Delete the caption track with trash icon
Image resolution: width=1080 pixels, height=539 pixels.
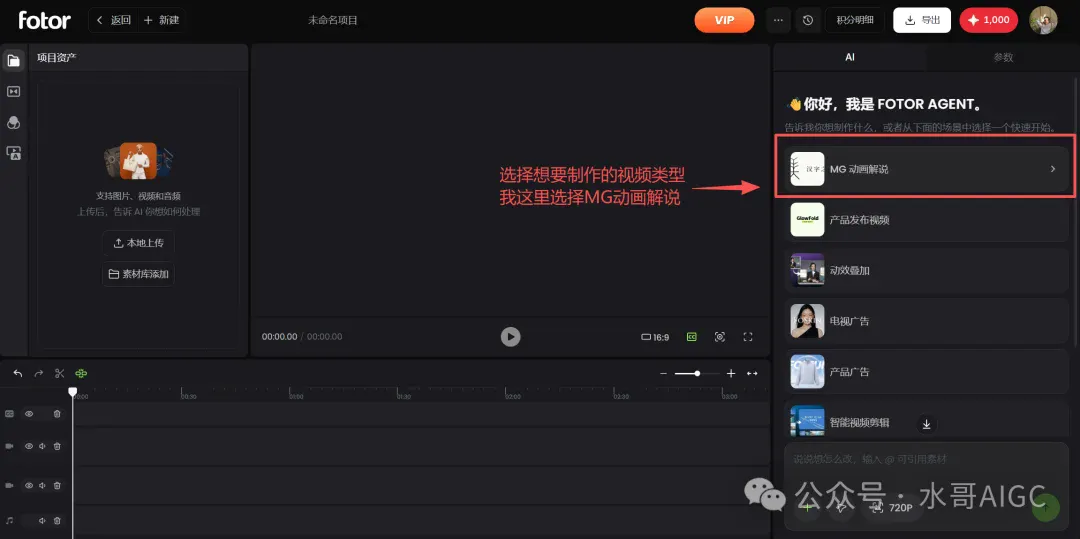pos(57,414)
